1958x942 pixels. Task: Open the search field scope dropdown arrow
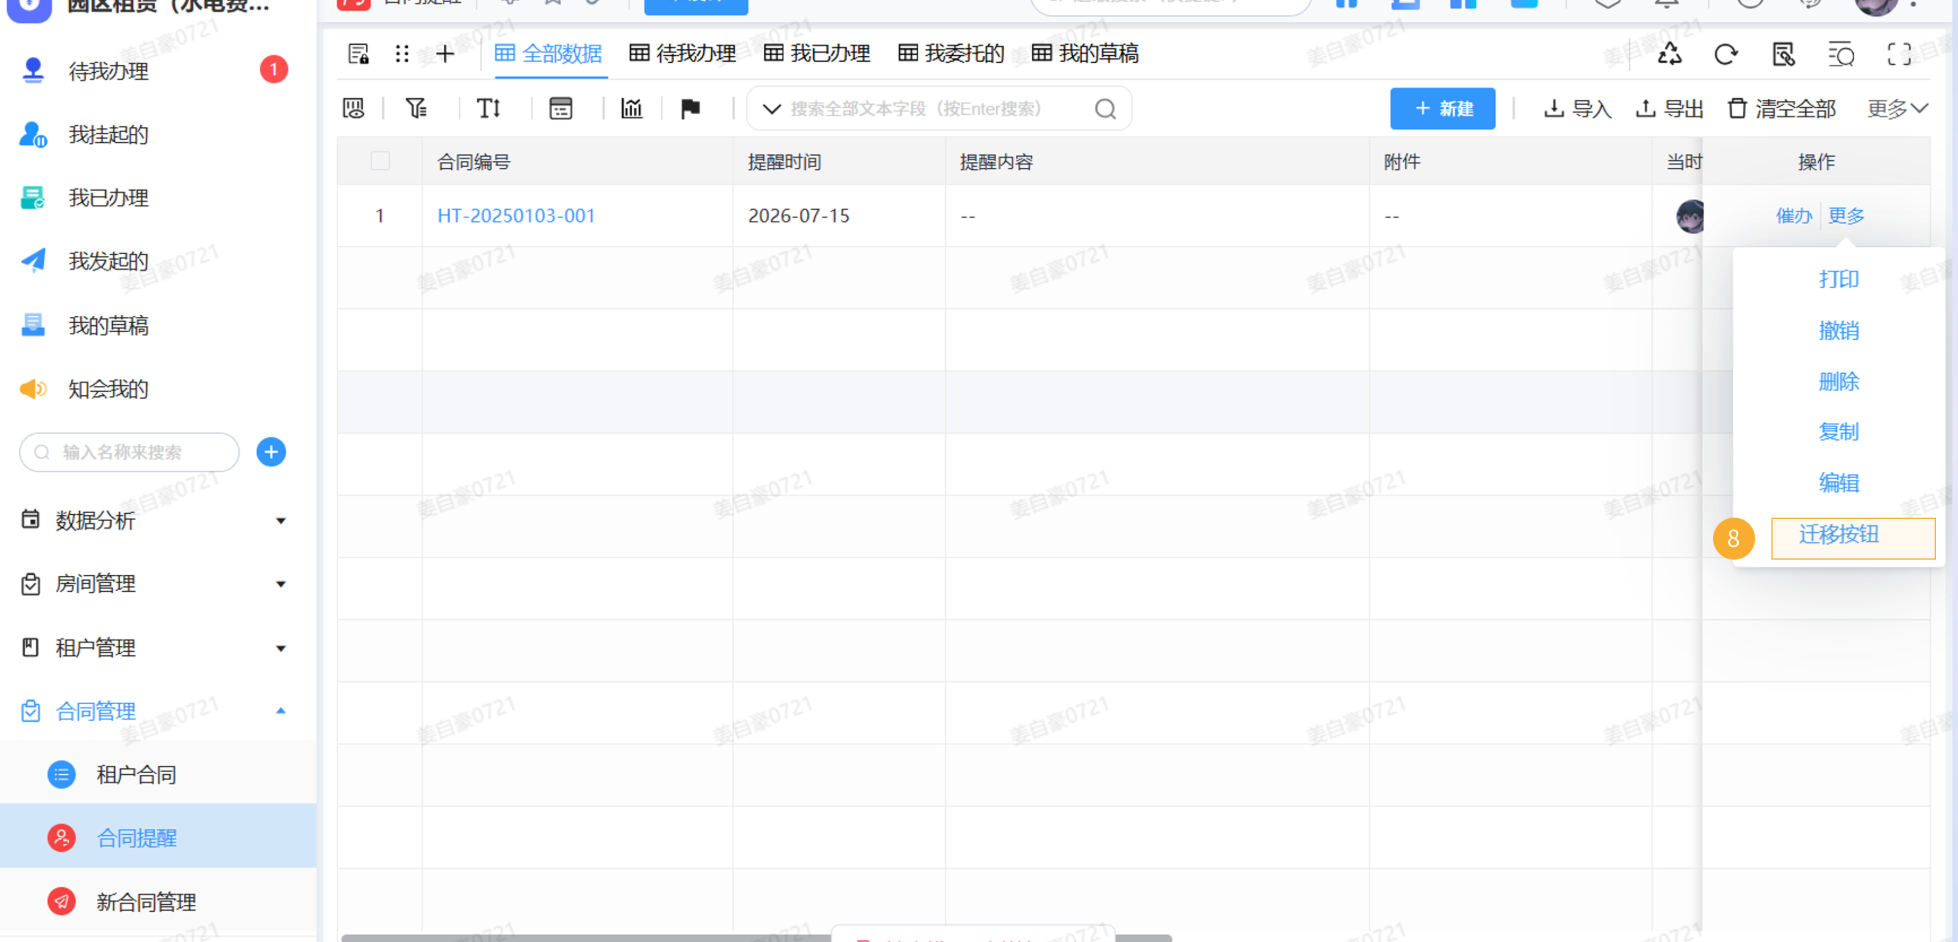[x=771, y=108]
